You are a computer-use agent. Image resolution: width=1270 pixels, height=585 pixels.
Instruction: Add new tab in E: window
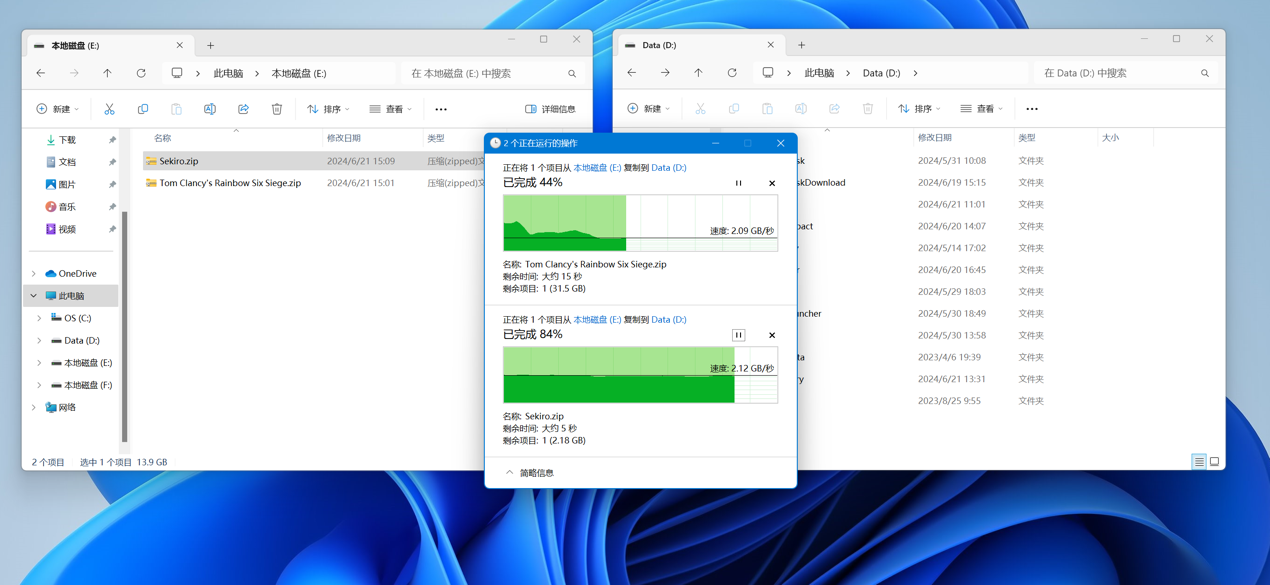click(210, 45)
